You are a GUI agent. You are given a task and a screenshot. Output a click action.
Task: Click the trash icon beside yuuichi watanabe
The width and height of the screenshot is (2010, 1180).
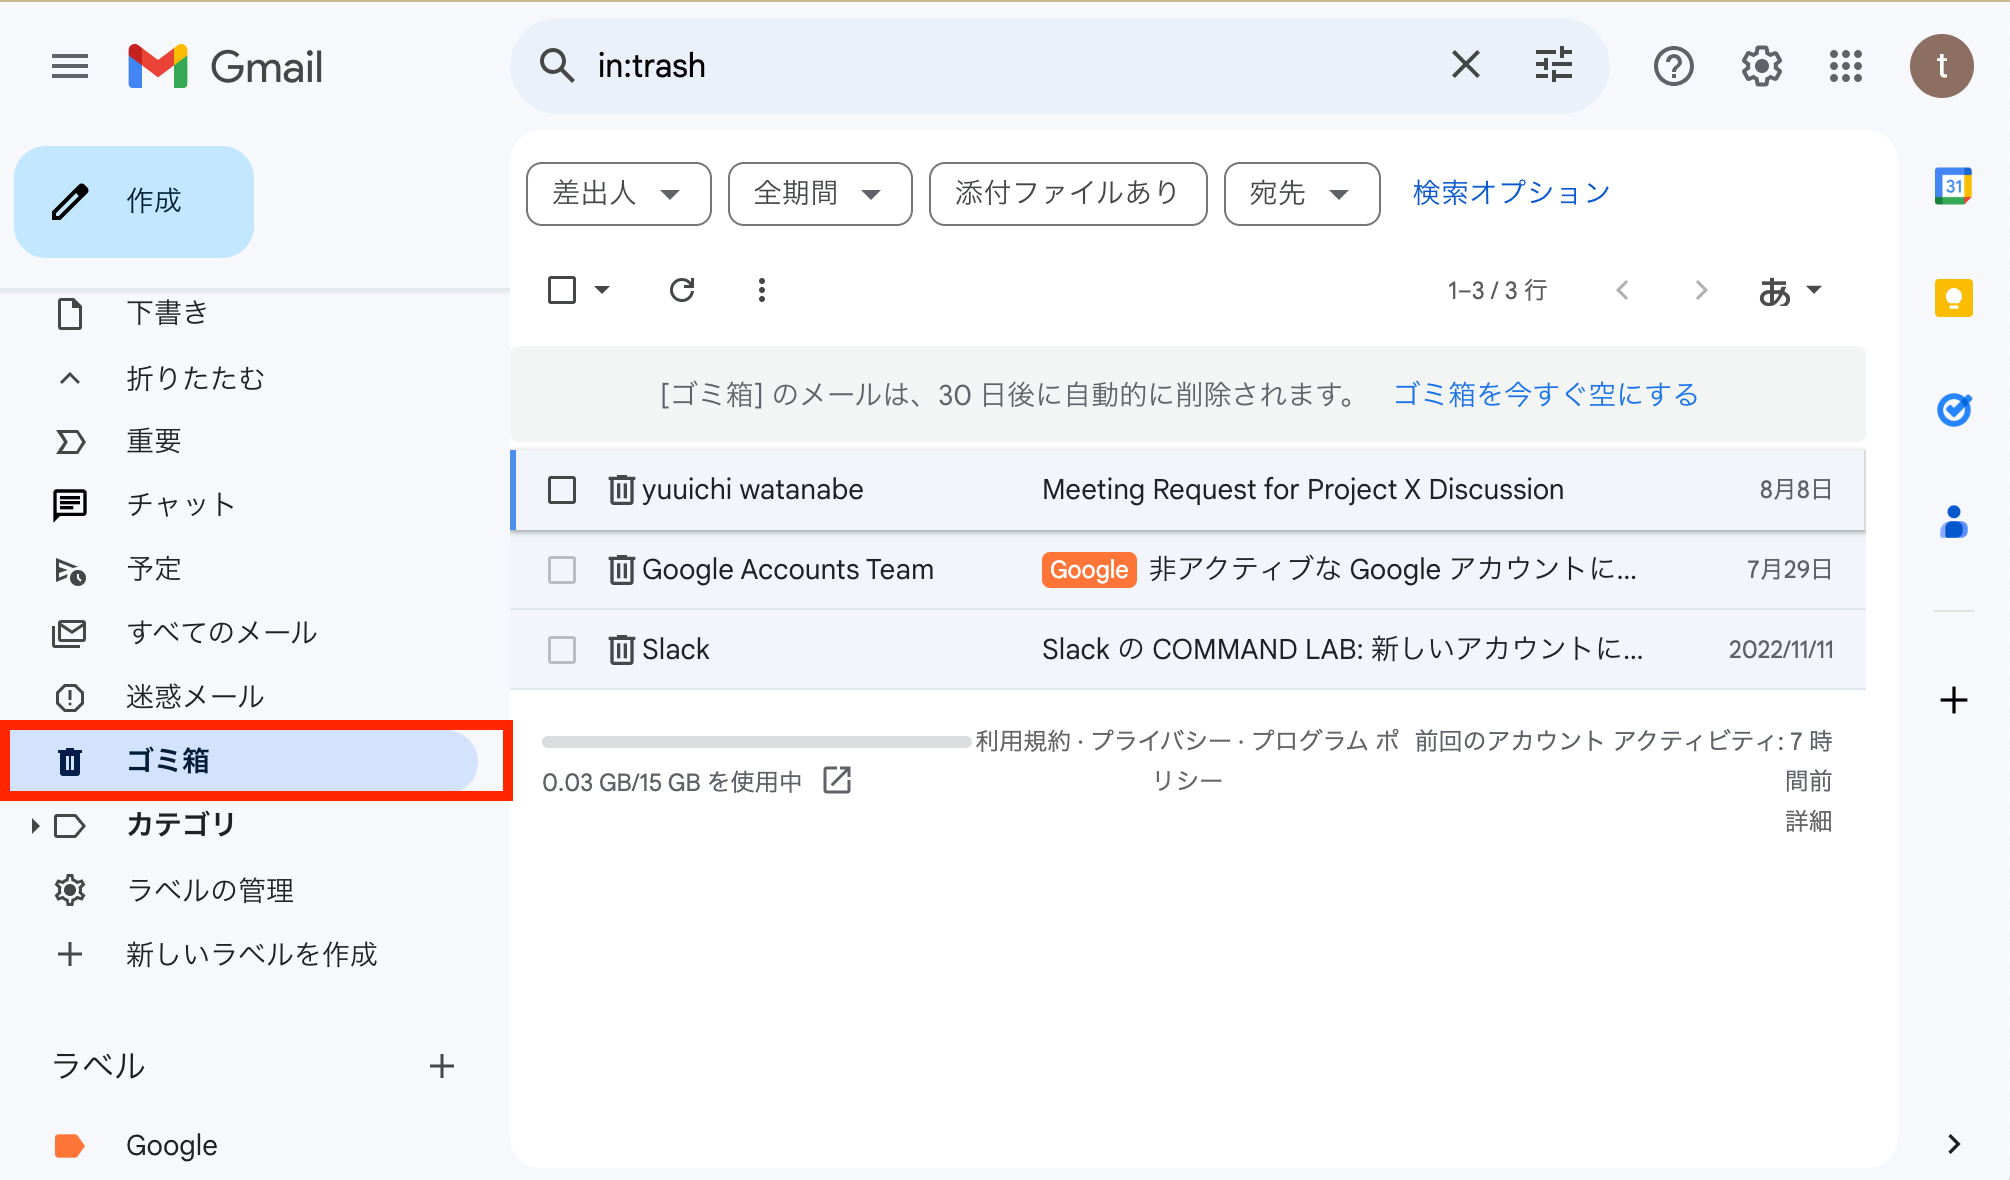coord(621,489)
